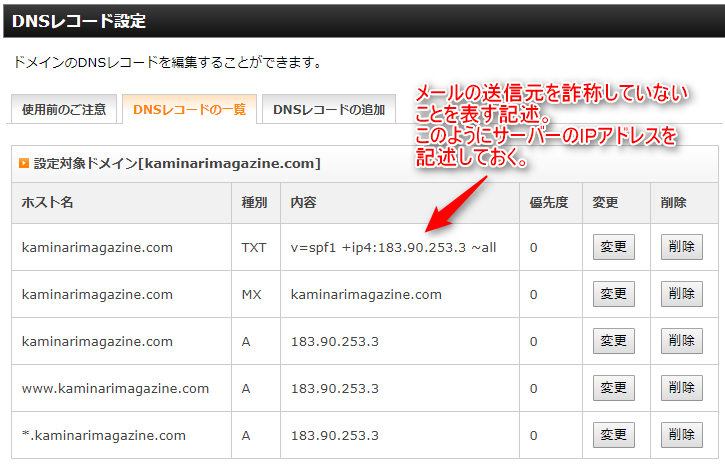Edit the *.kaminarimagazine.com wildcard record

(x=613, y=435)
